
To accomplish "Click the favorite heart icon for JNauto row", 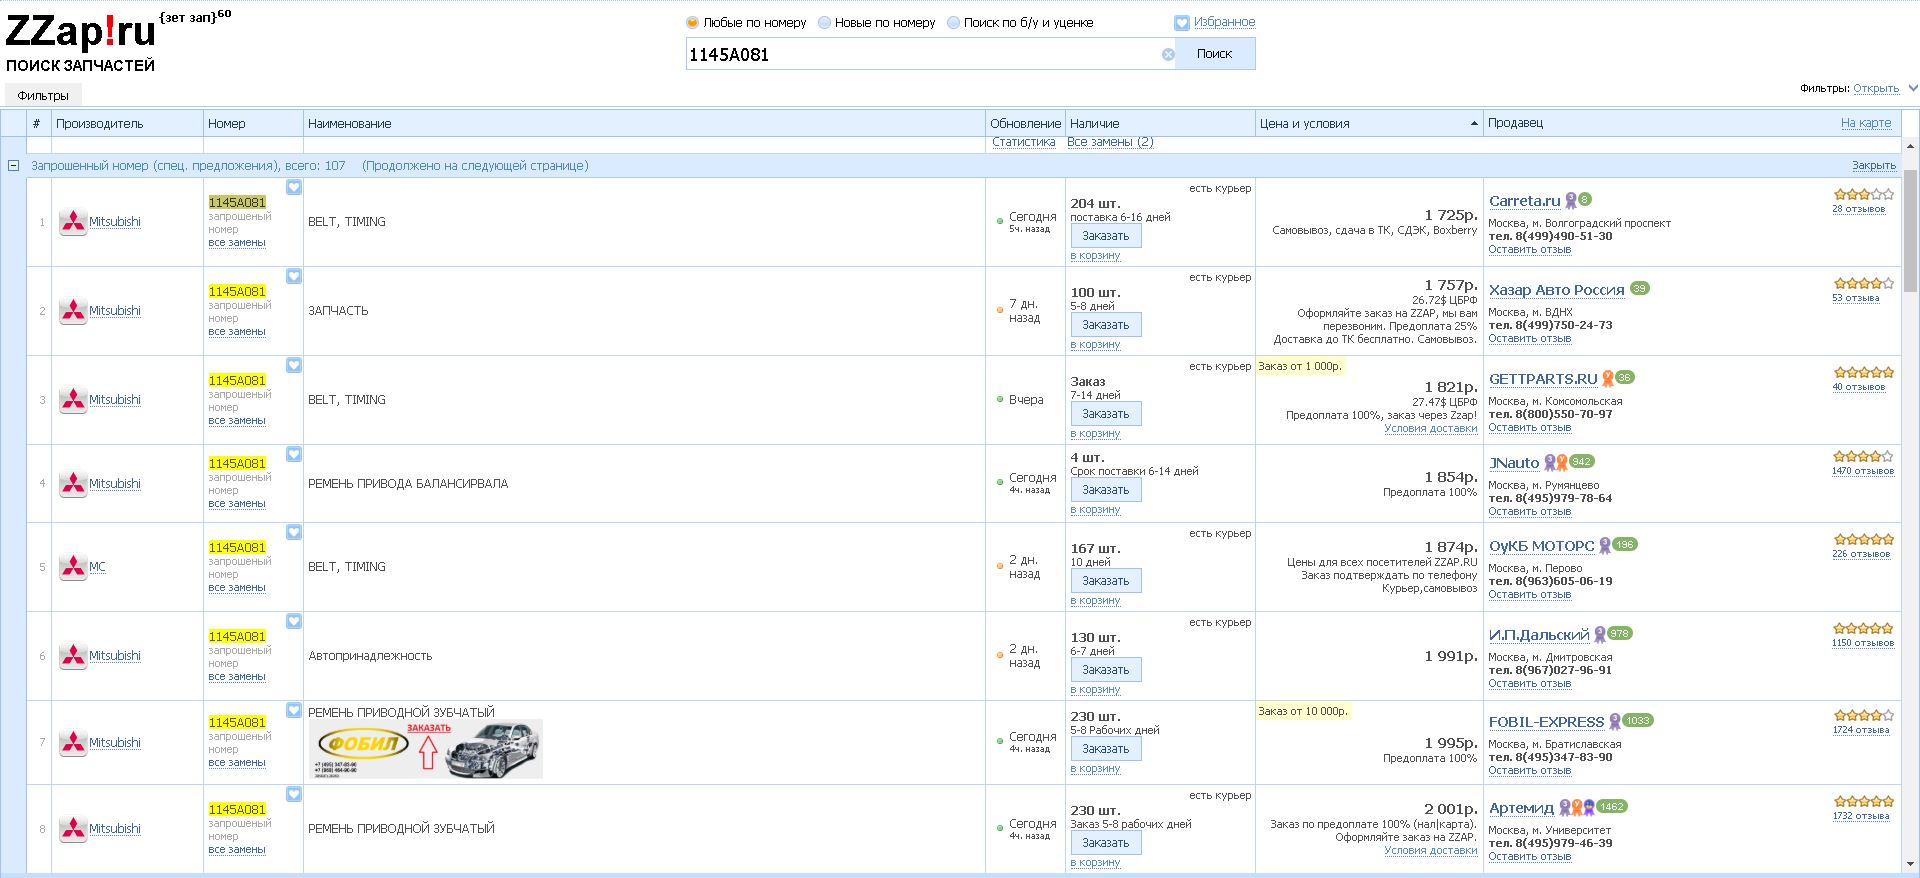I will click(x=294, y=454).
